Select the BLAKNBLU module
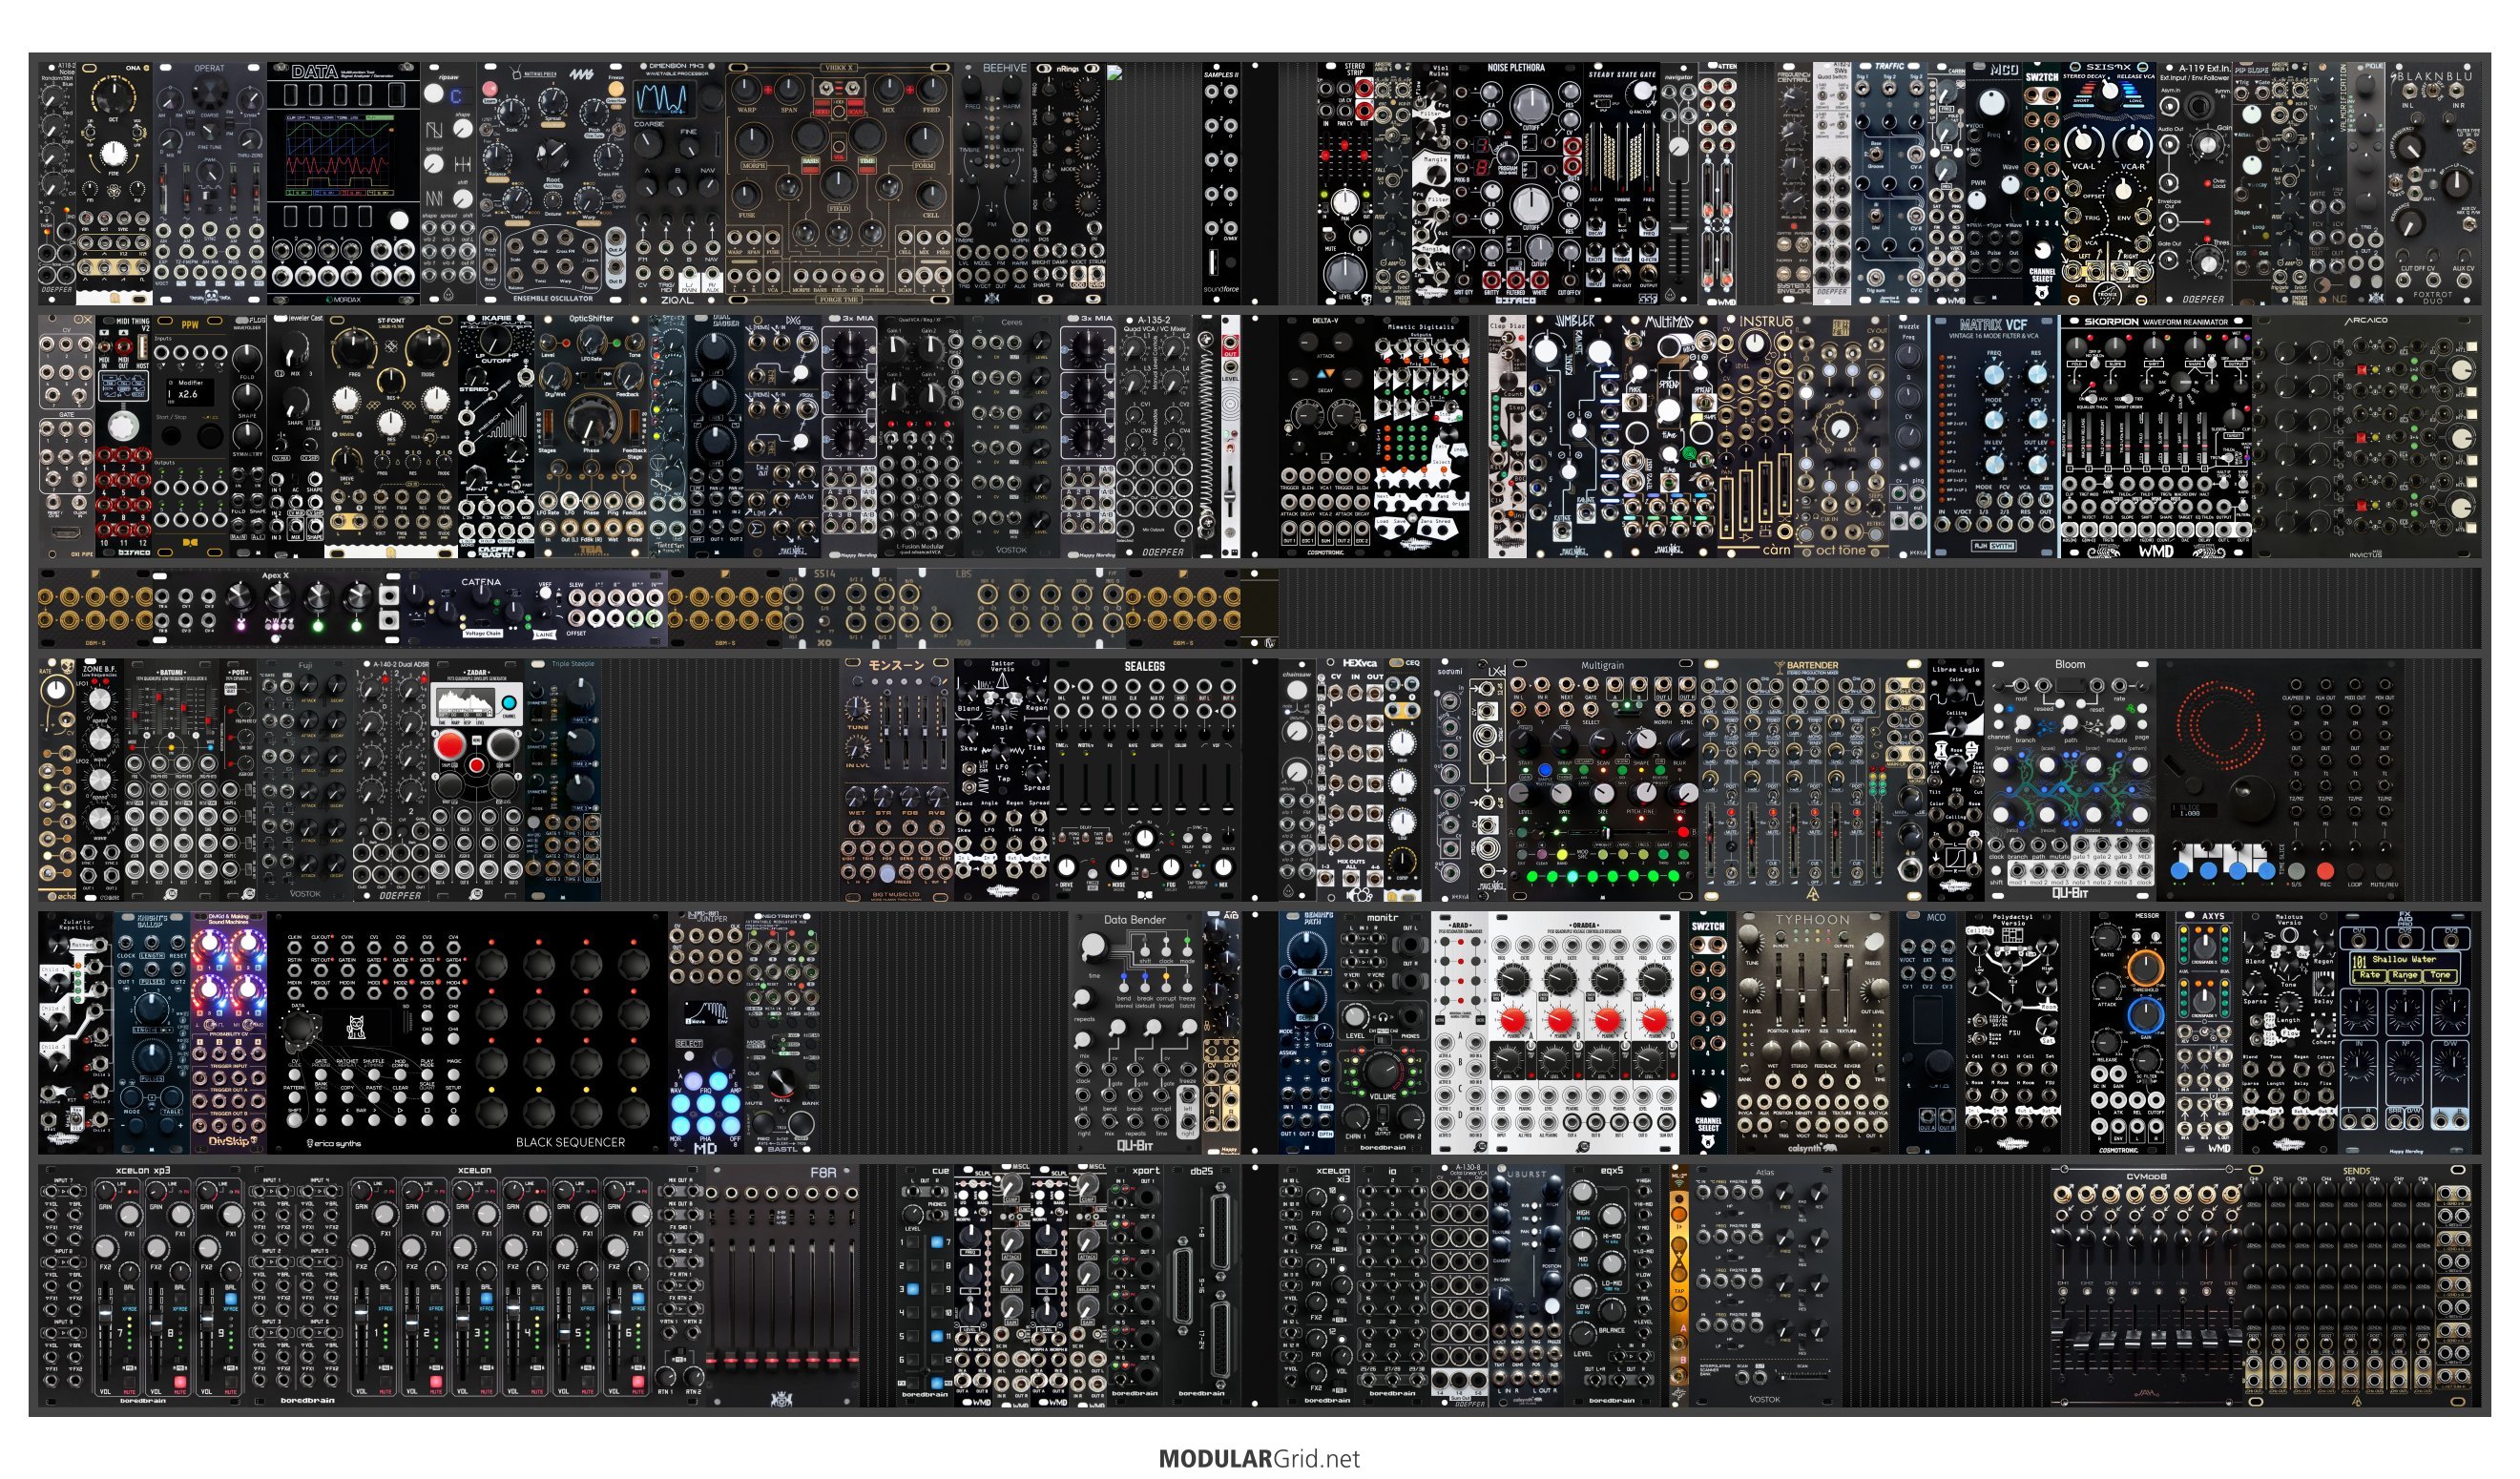The image size is (2520, 1479). tap(2433, 183)
